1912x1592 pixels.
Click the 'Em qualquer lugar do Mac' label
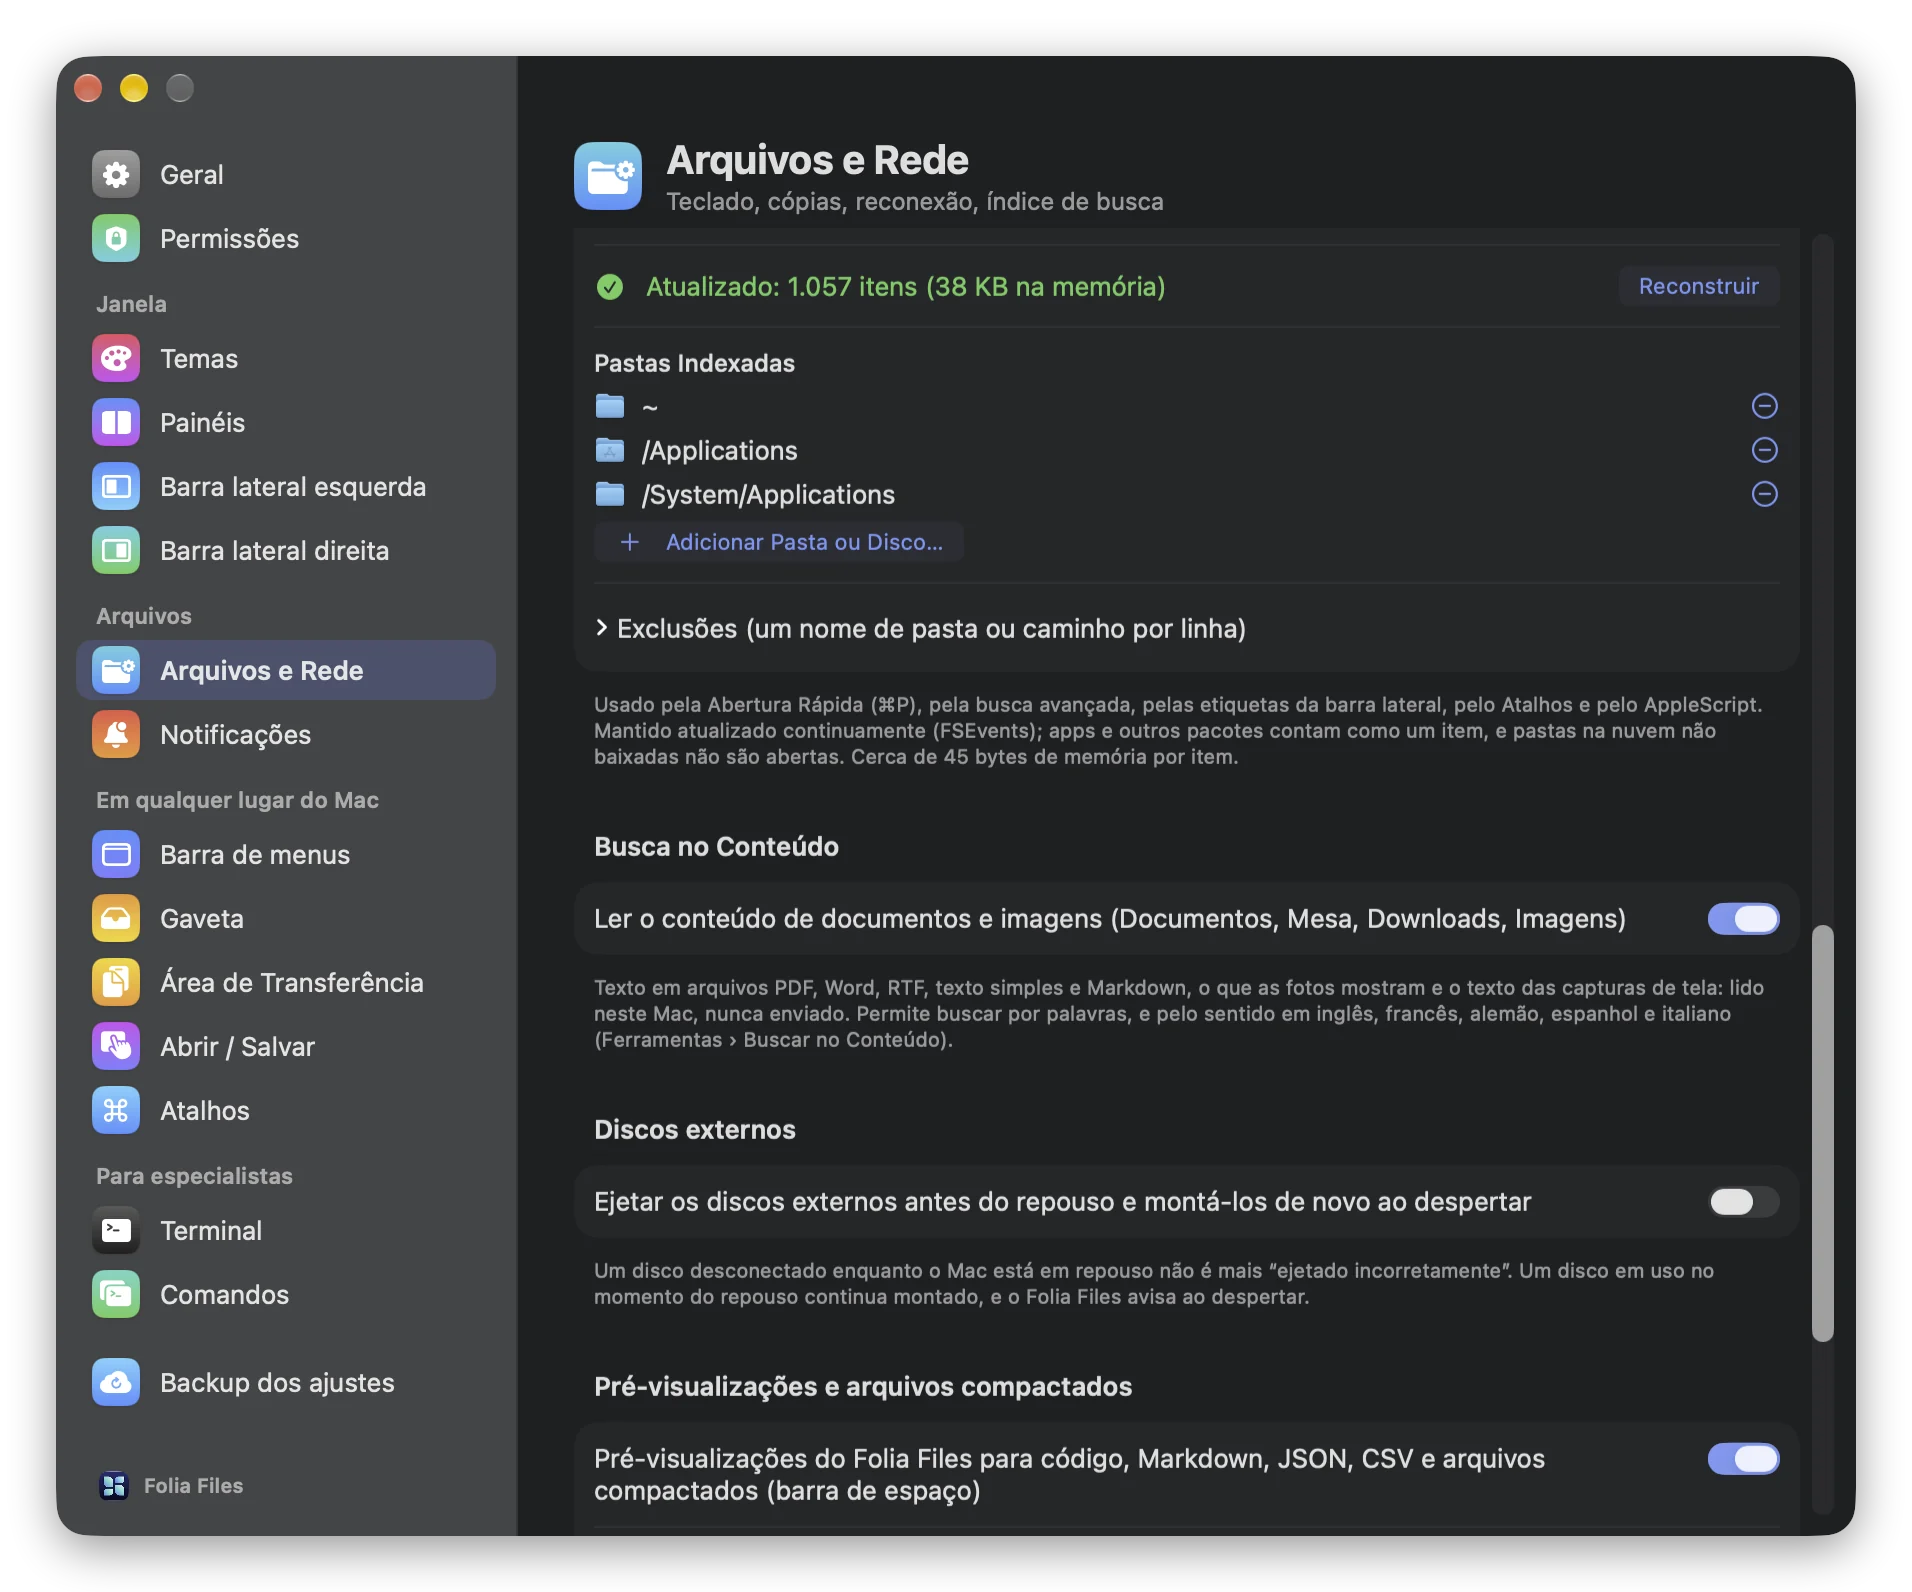pyautogui.click(x=237, y=800)
